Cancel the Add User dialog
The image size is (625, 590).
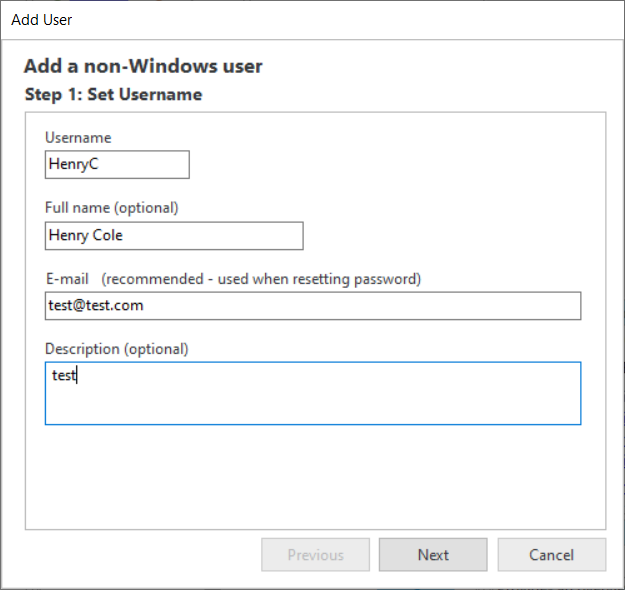tap(552, 555)
